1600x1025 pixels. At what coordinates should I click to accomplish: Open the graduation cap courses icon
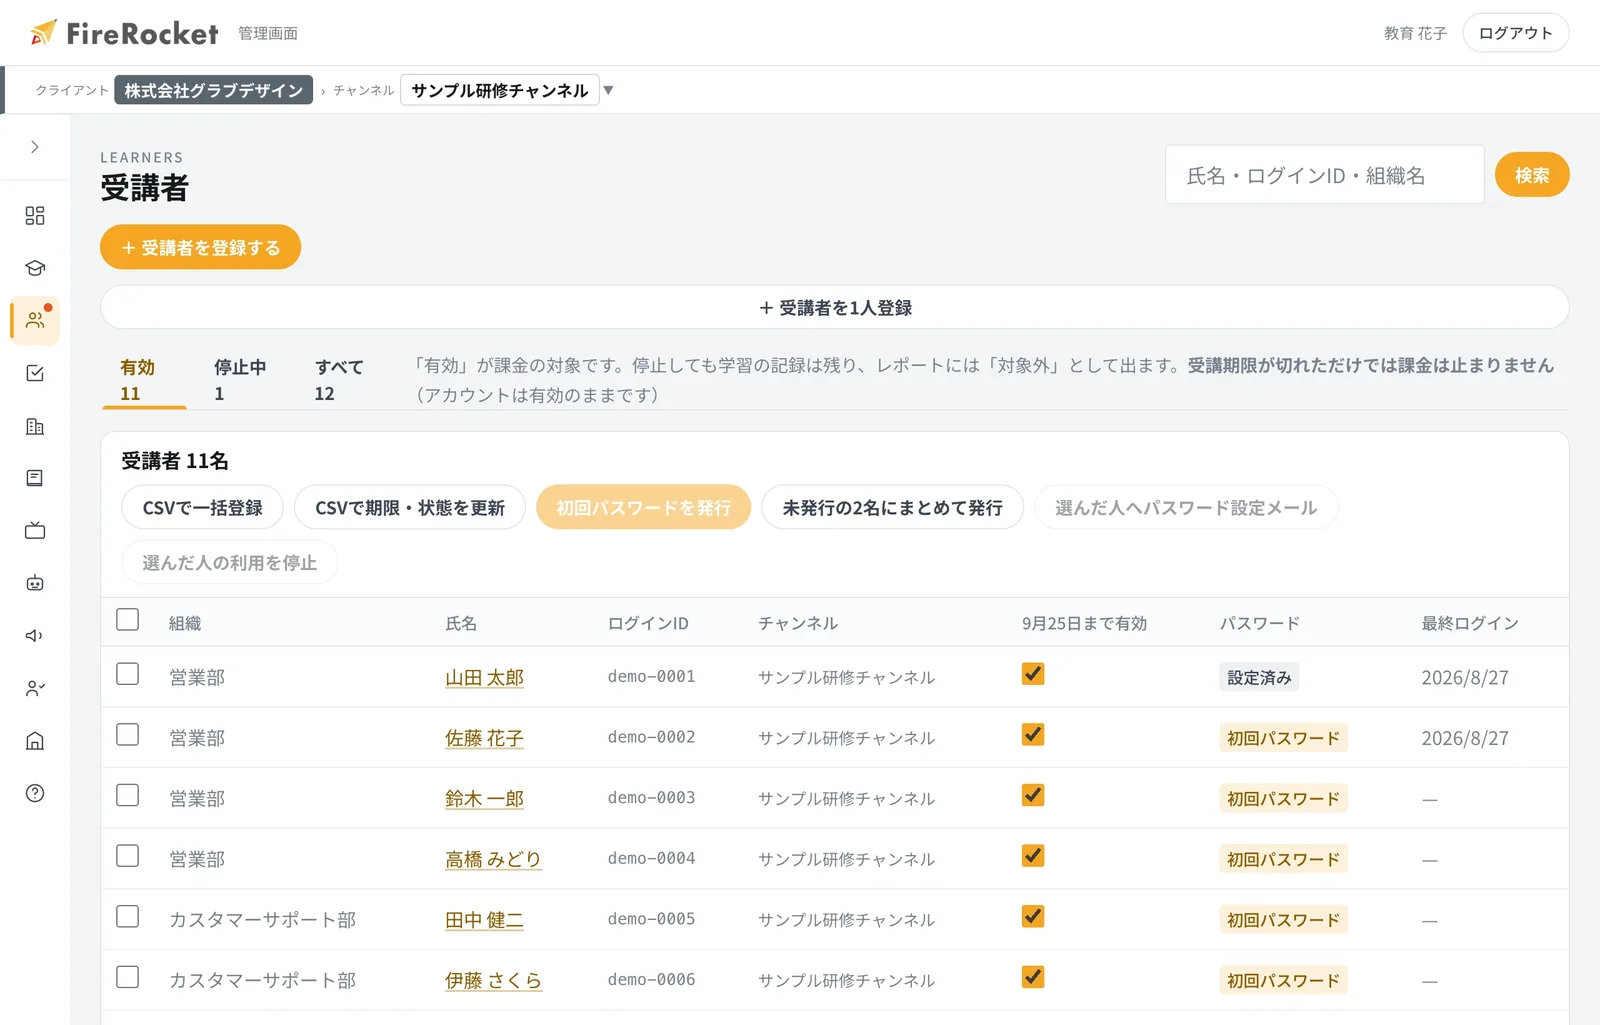pyautogui.click(x=35, y=268)
